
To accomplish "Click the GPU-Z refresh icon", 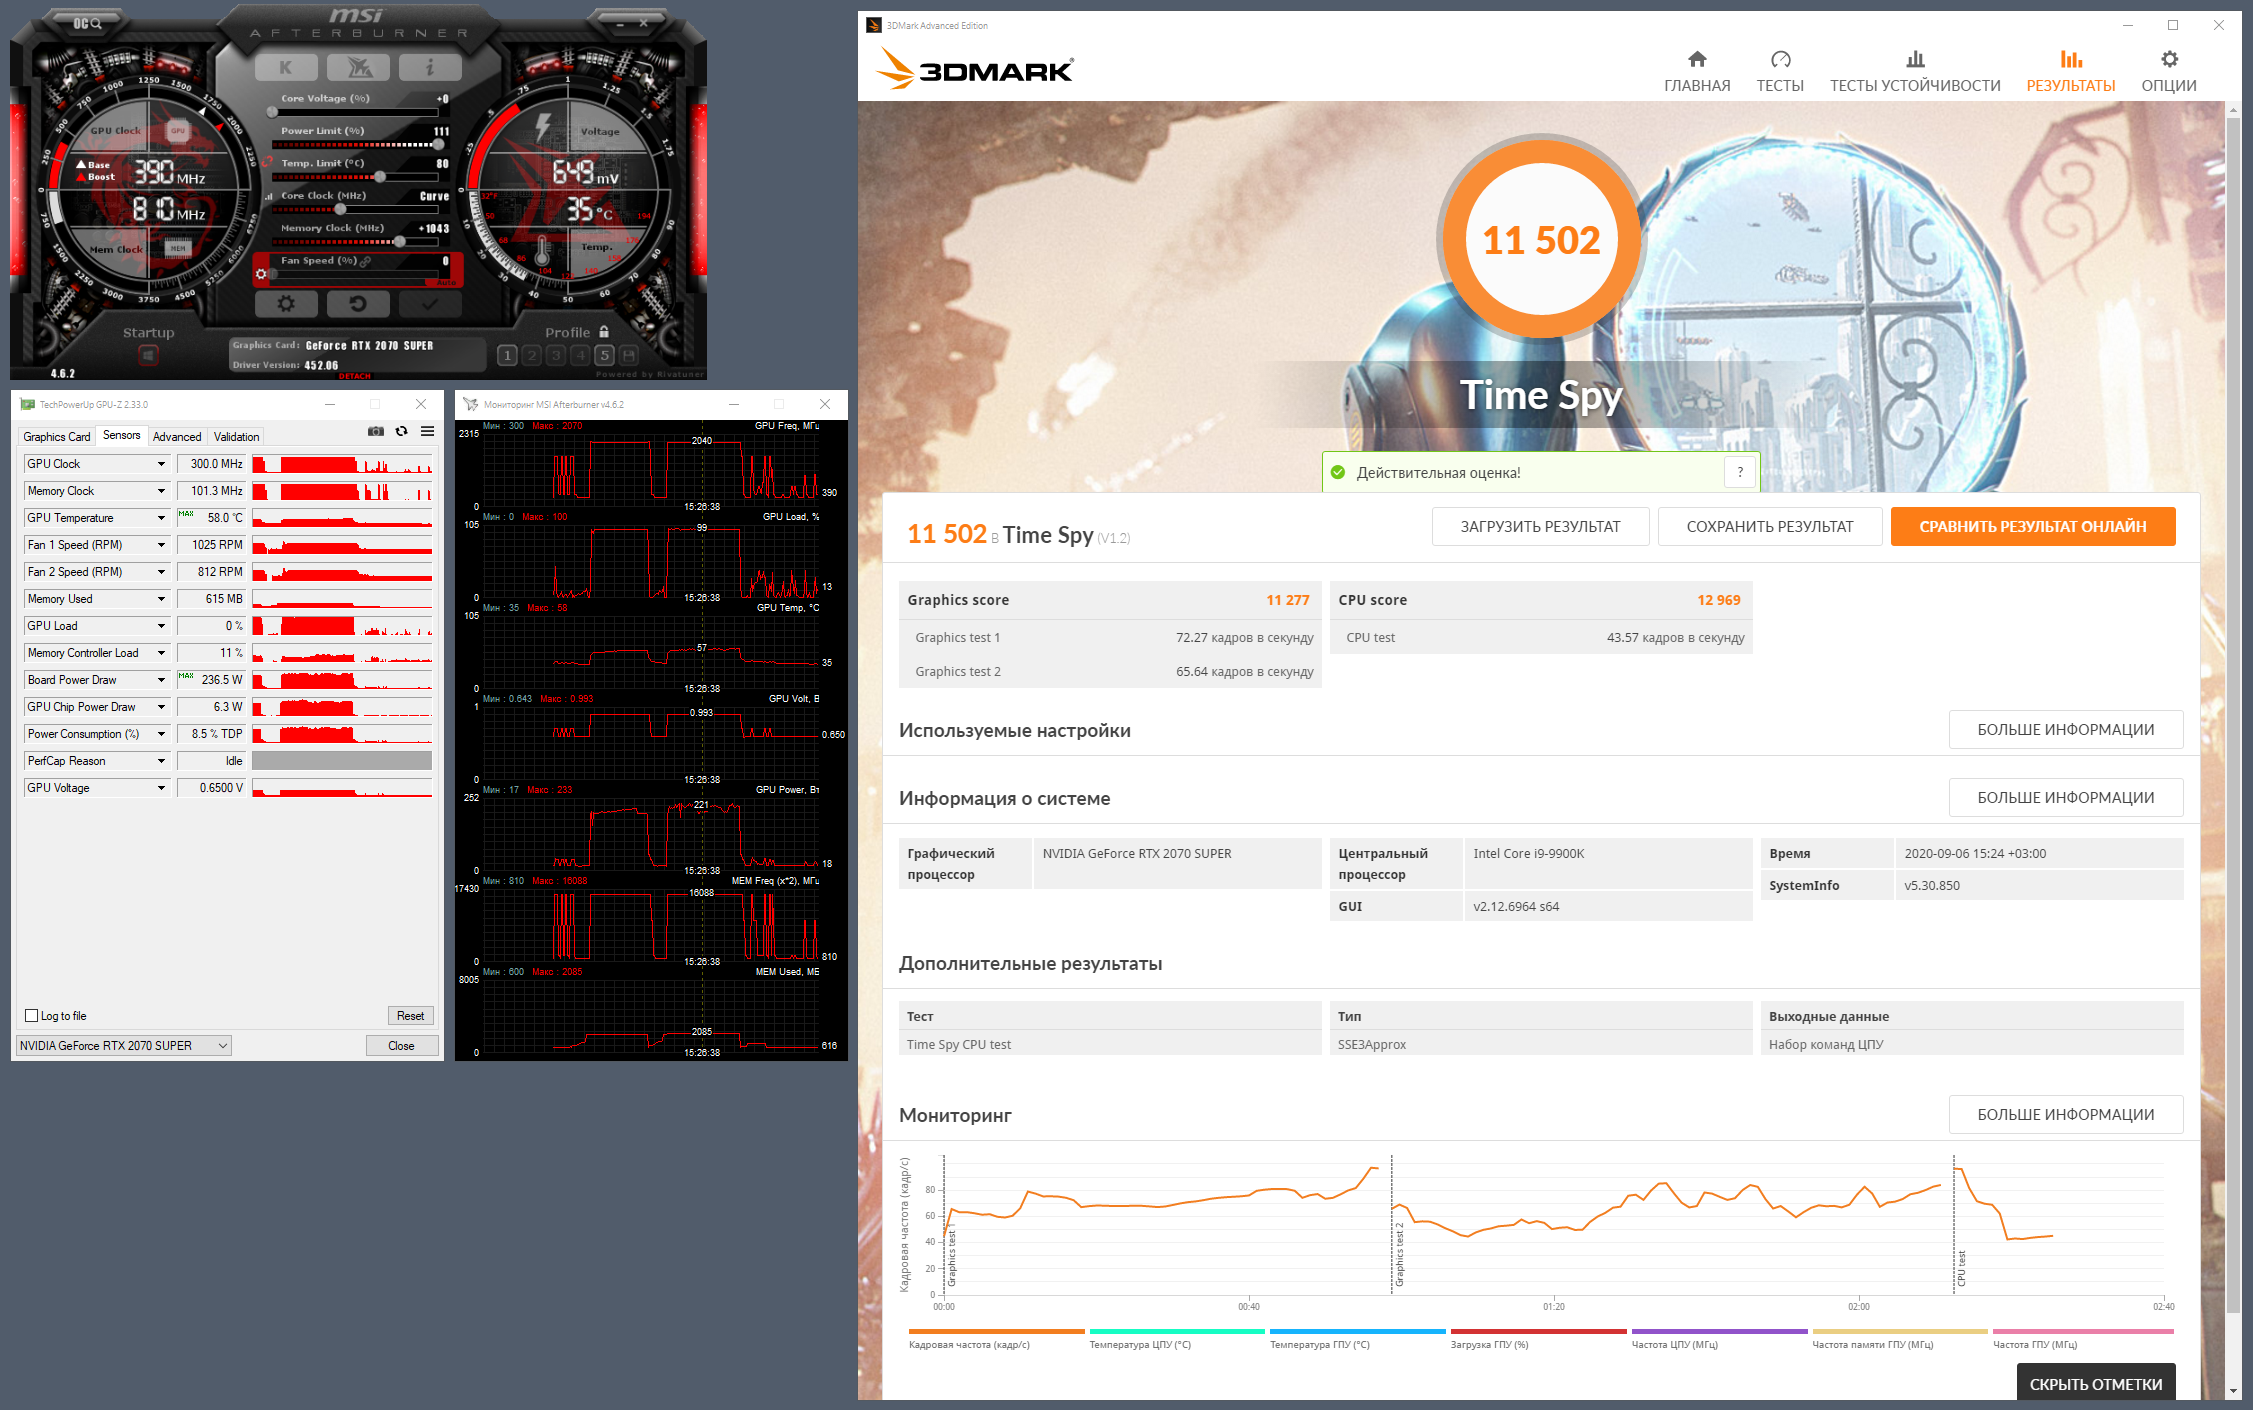I will 402,432.
